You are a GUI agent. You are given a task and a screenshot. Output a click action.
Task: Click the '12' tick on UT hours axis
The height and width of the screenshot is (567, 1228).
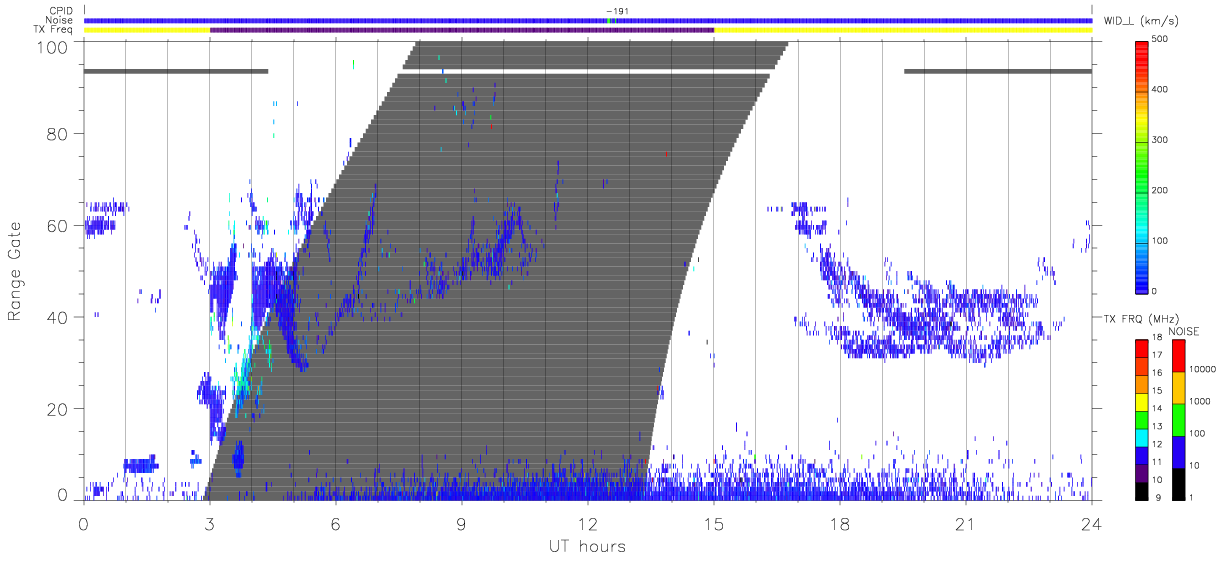click(x=588, y=523)
